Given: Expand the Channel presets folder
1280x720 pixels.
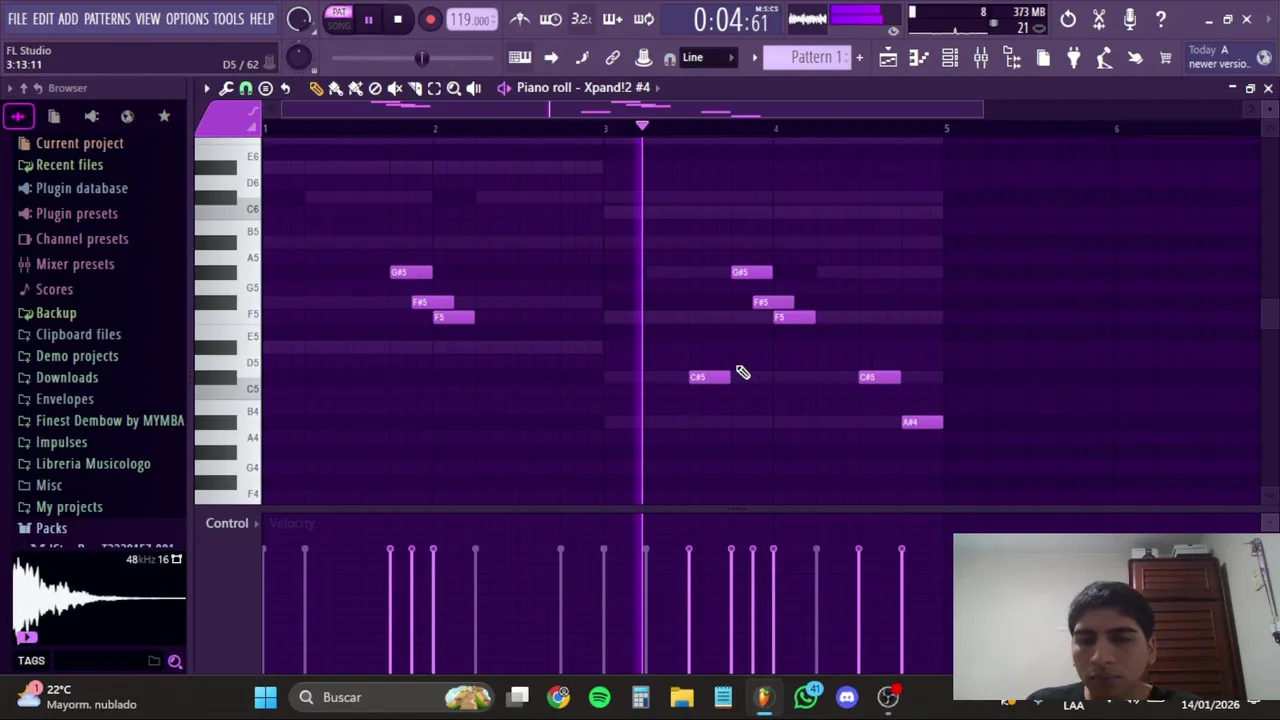Looking at the screenshot, I should (x=82, y=239).
